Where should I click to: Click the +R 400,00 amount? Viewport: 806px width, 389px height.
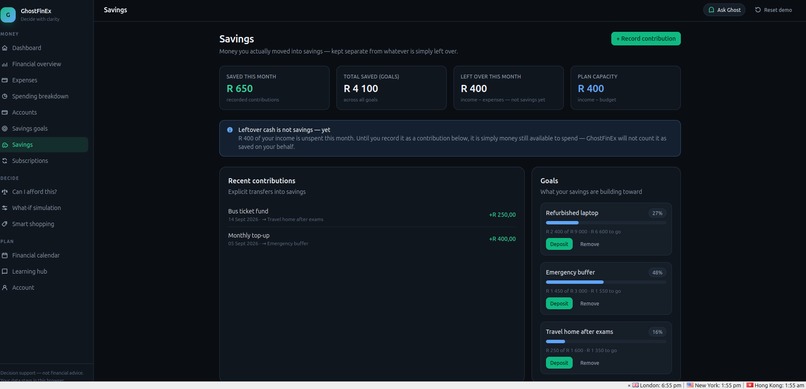point(502,239)
